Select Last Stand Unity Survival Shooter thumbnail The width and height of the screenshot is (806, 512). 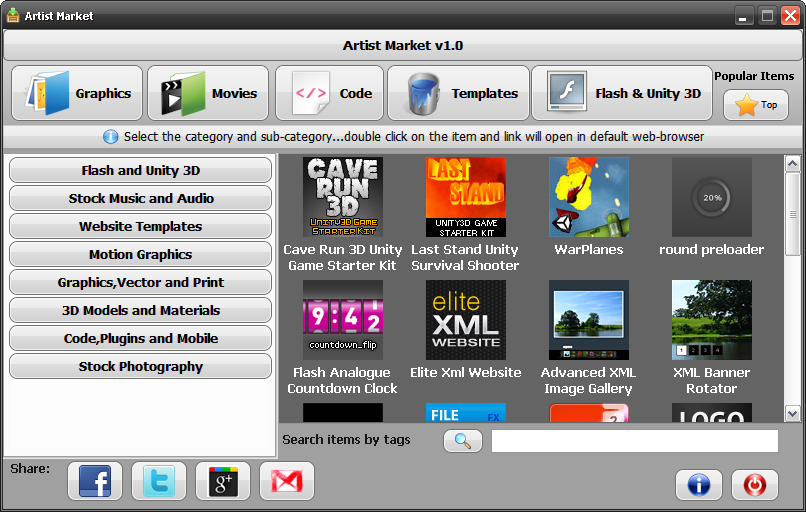[466, 197]
